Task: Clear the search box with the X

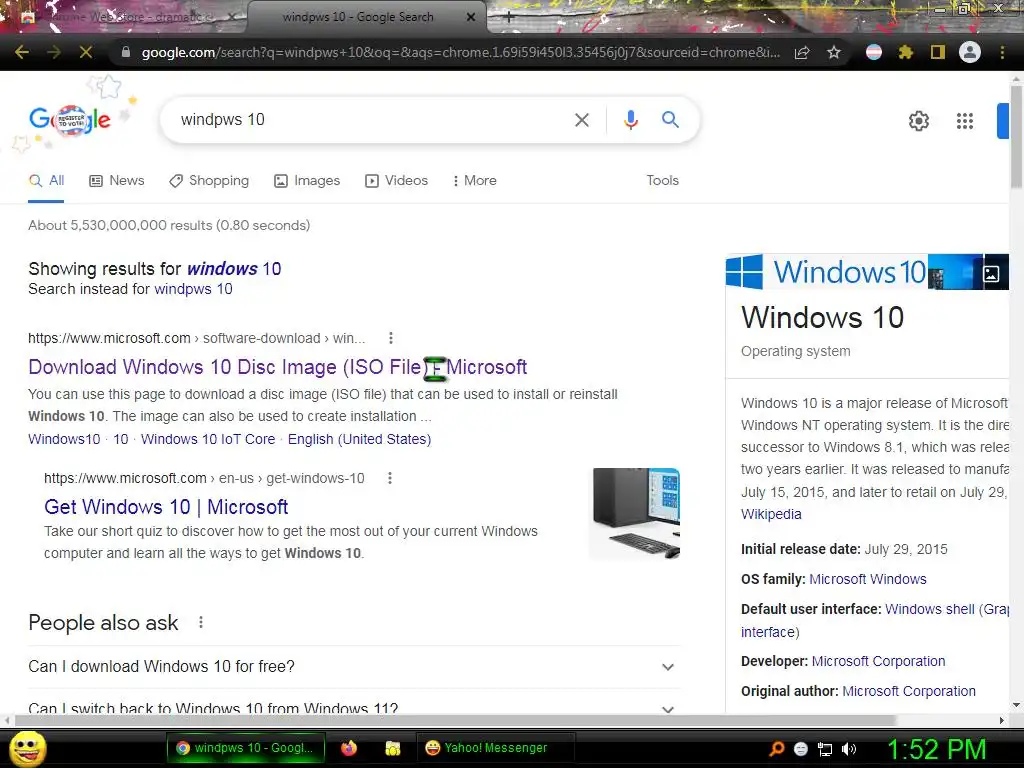Action: (x=582, y=120)
